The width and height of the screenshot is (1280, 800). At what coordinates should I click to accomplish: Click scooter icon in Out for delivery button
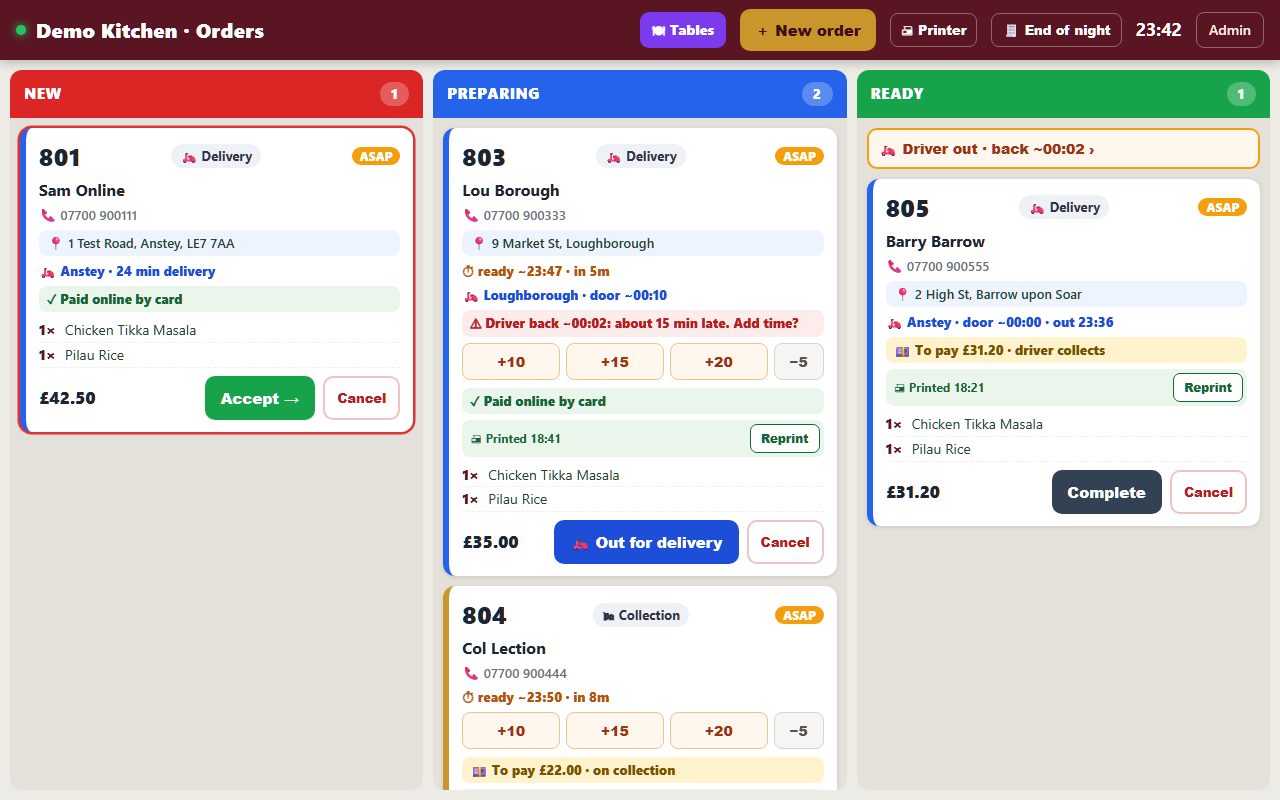pyautogui.click(x=580, y=543)
